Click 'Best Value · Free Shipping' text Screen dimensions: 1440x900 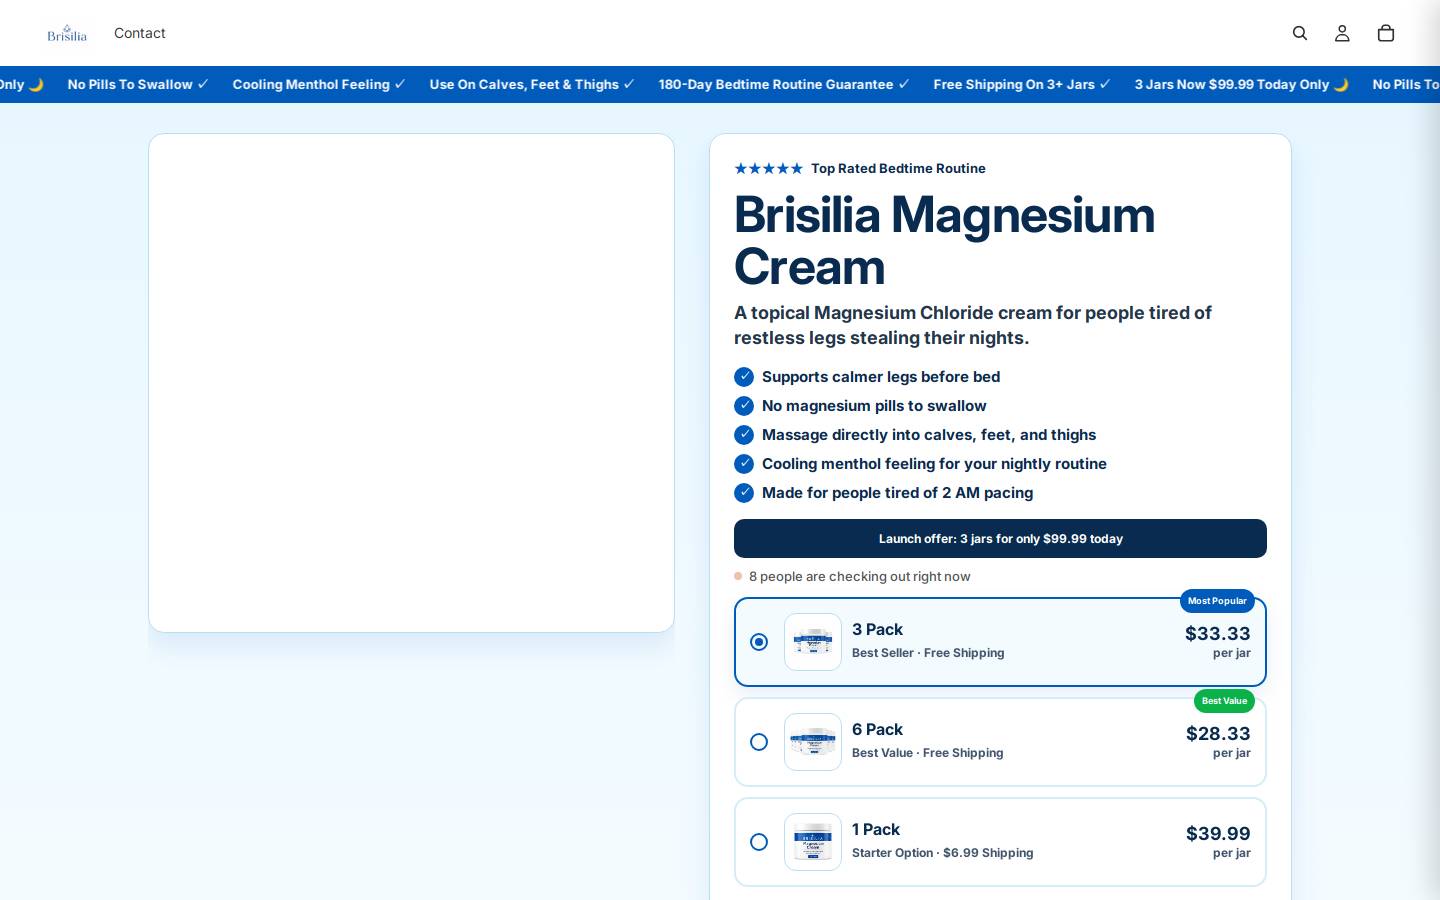tap(927, 753)
